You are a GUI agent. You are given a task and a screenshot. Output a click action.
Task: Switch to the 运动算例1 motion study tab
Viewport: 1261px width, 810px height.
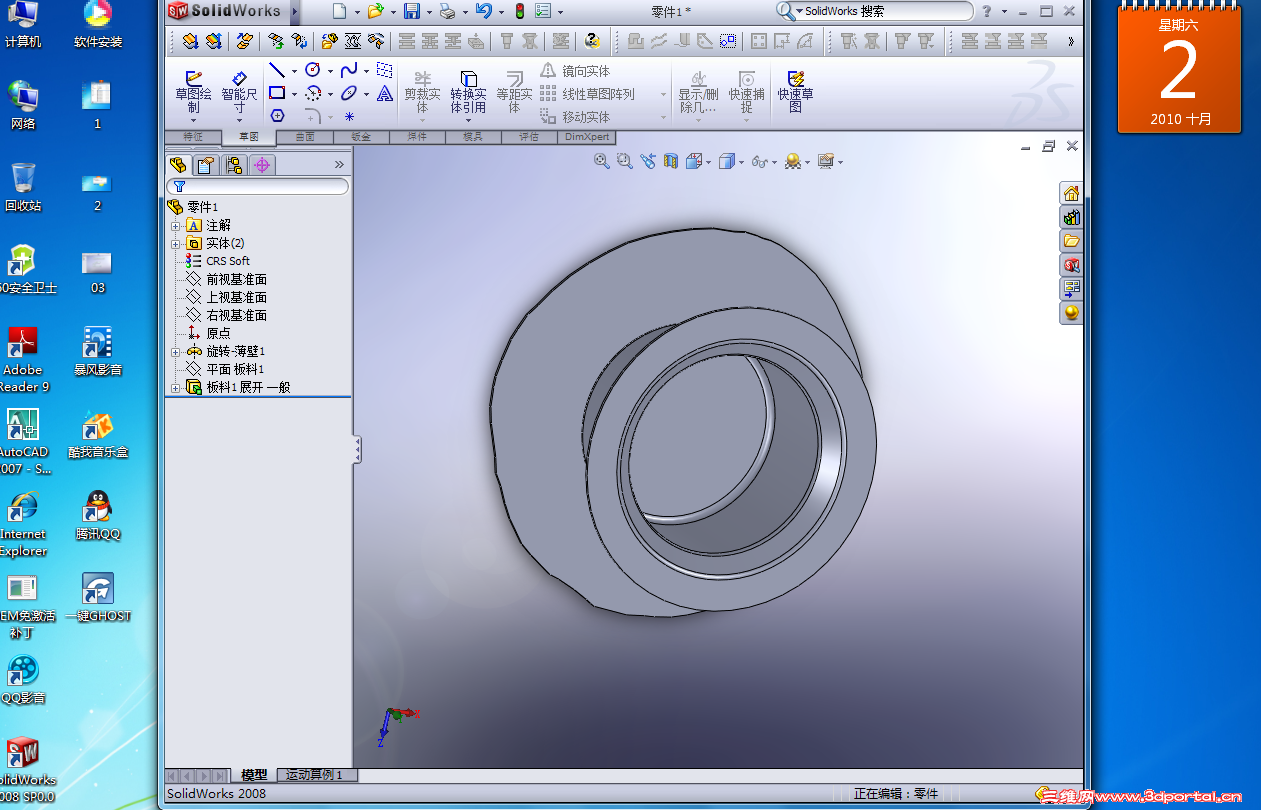[x=316, y=775]
